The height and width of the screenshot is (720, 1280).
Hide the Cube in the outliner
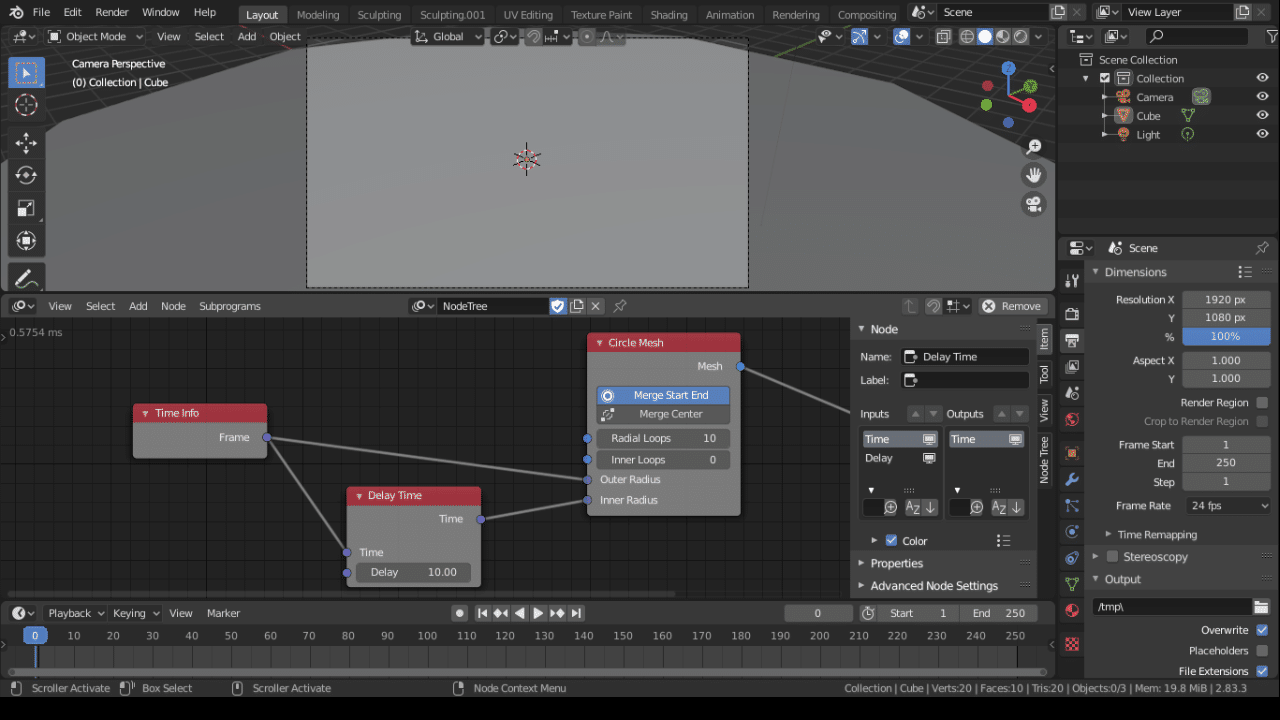click(1262, 116)
